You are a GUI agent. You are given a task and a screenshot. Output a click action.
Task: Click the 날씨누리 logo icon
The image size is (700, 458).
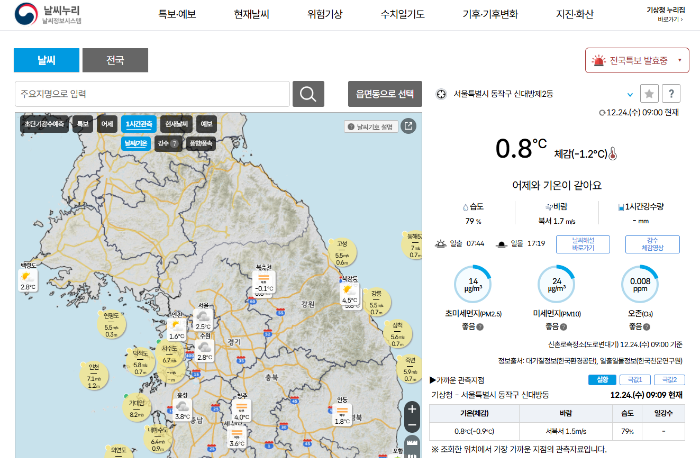click(x=26, y=14)
